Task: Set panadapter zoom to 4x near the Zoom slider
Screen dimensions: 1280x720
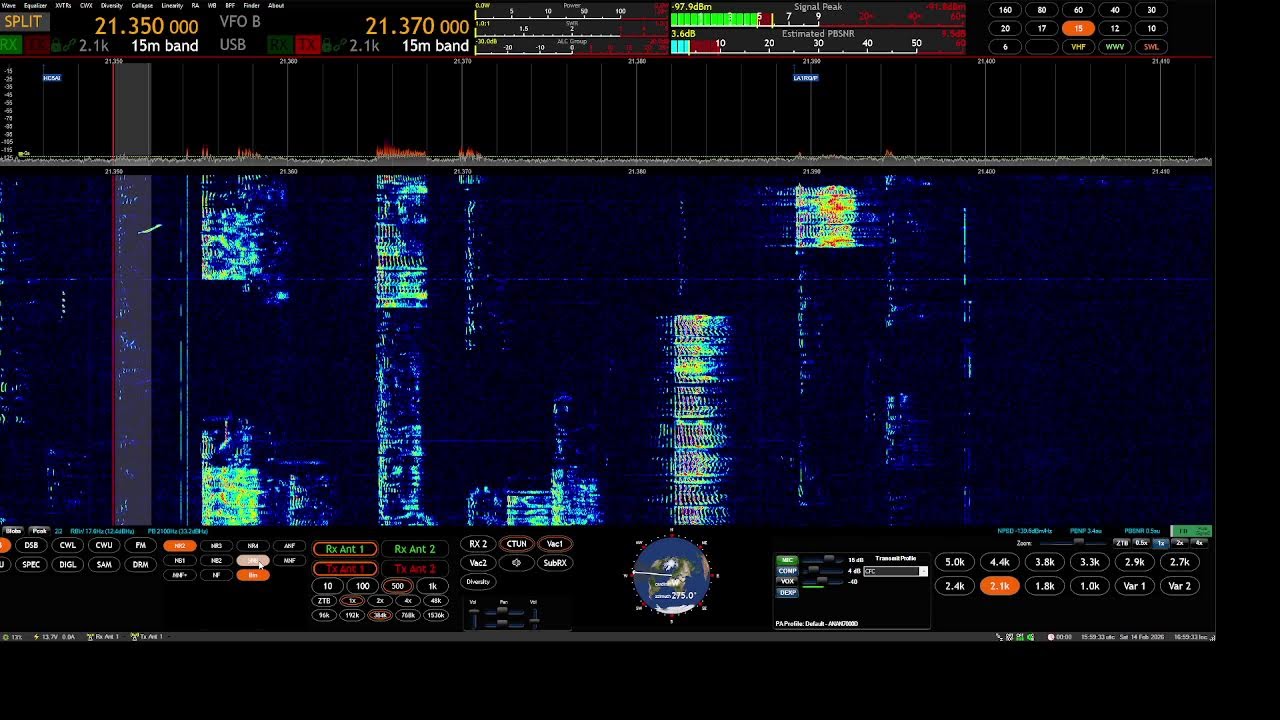Action: (x=1199, y=543)
